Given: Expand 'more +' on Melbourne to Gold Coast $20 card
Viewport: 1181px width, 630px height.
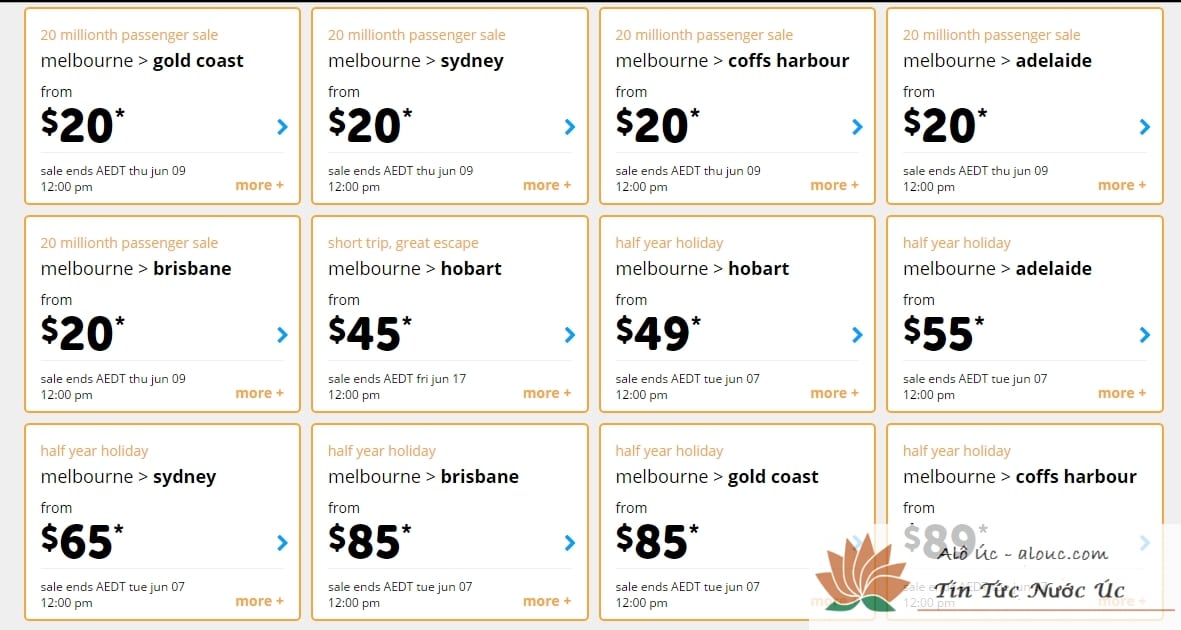Looking at the screenshot, I should (259, 185).
